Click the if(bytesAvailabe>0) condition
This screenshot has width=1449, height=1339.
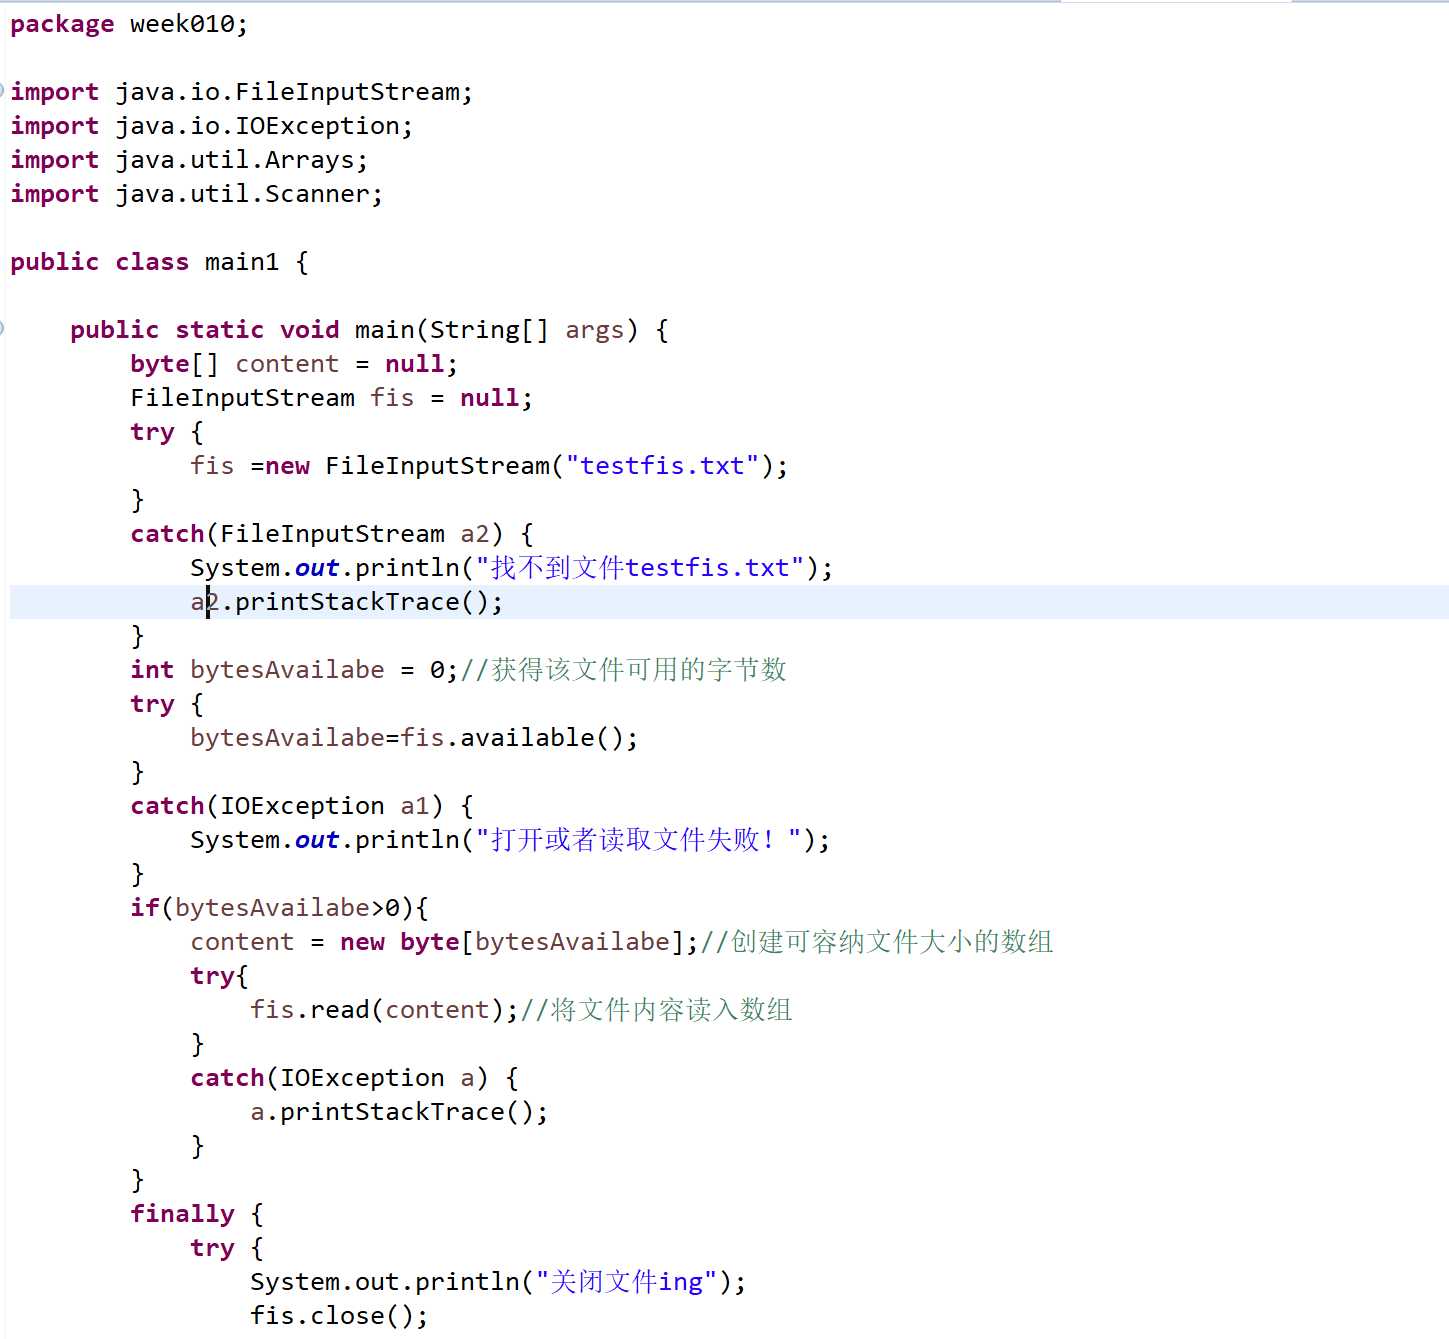pyautogui.click(x=272, y=908)
